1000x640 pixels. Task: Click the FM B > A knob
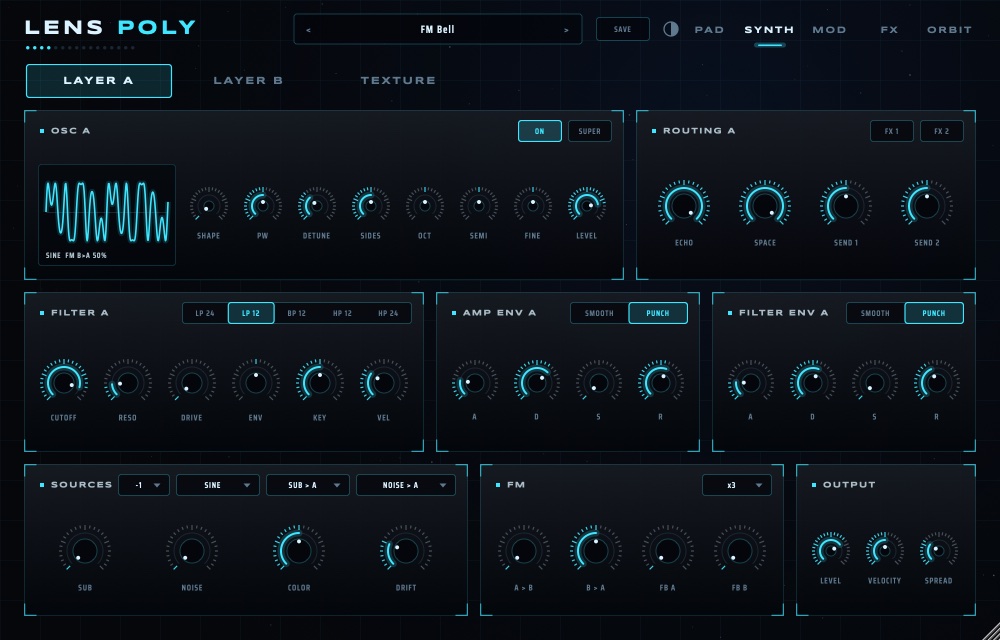596,551
